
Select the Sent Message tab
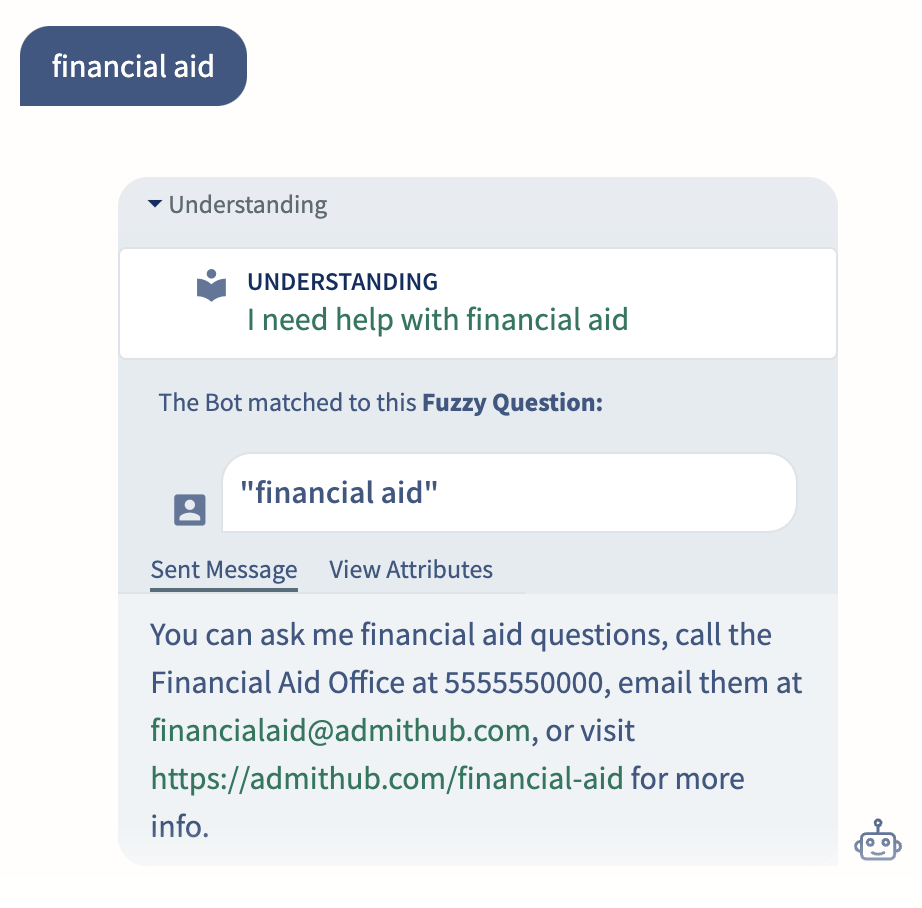tap(224, 571)
